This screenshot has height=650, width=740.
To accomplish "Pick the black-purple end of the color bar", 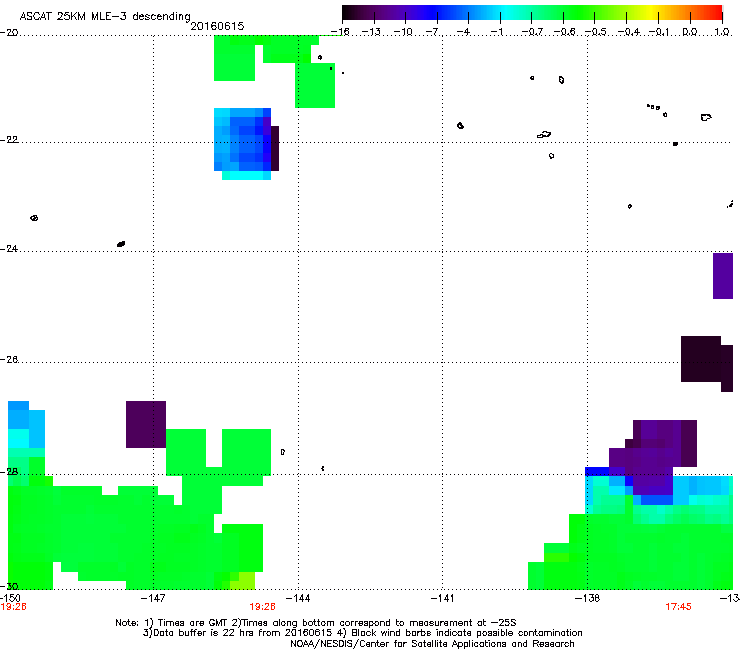I will point(352,12).
